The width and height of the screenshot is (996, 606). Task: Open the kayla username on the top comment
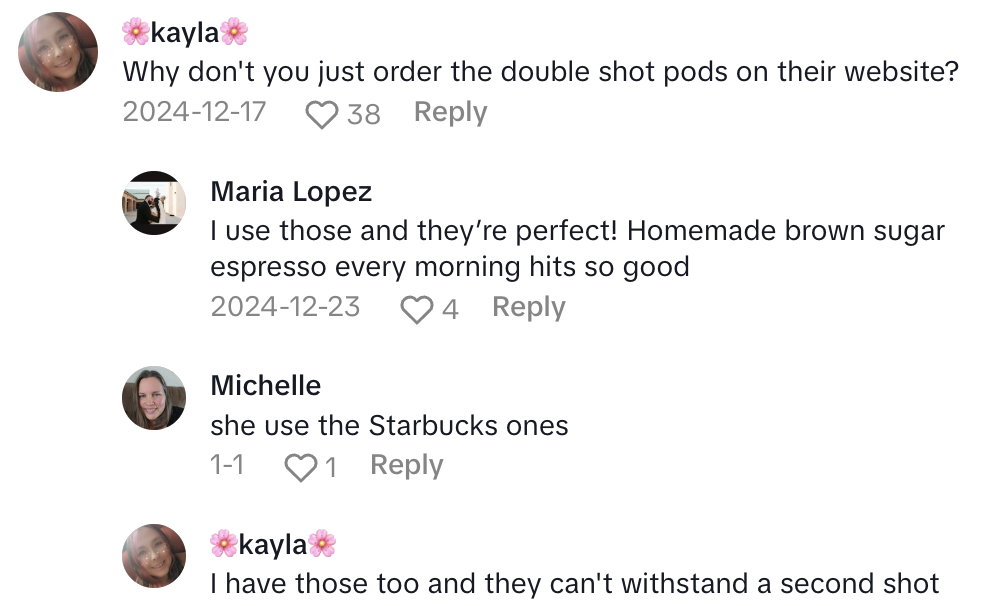point(185,33)
